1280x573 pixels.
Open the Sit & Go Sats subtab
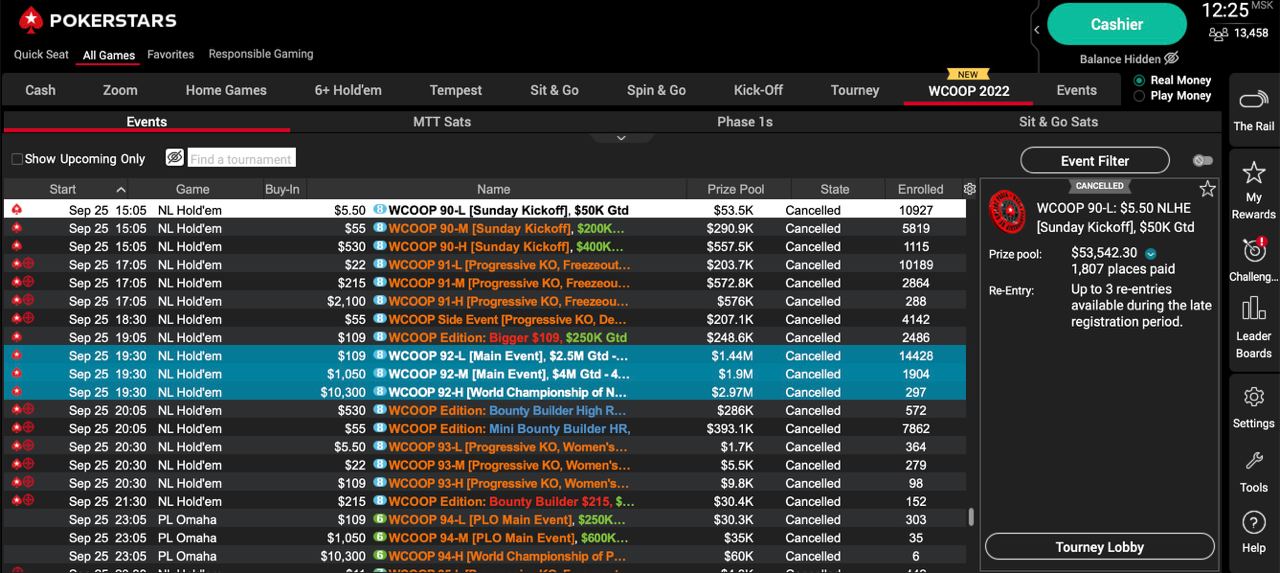point(1058,122)
